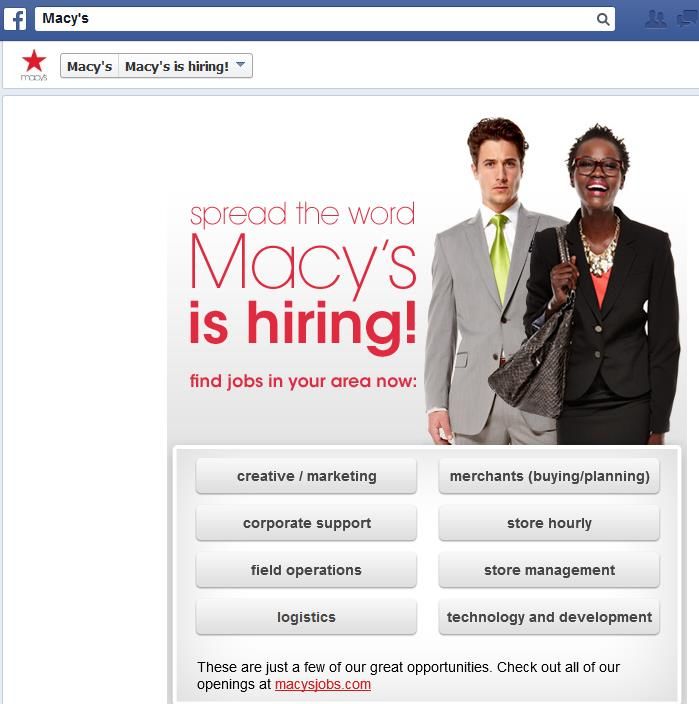Choose the store hourly button
This screenshot has height=704, width=699.
click(549, 523)
